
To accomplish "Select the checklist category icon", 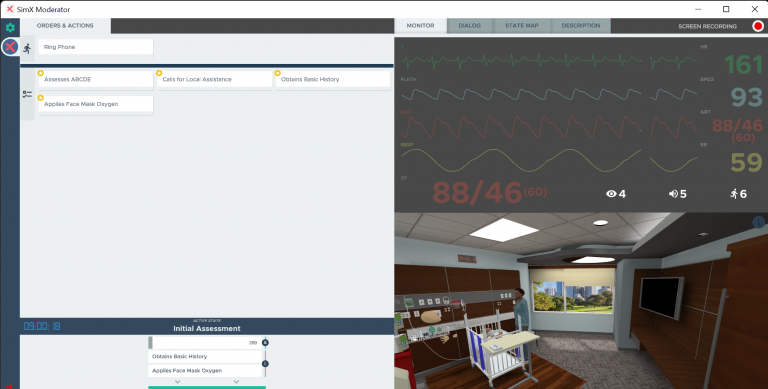I will click(27, 94).
